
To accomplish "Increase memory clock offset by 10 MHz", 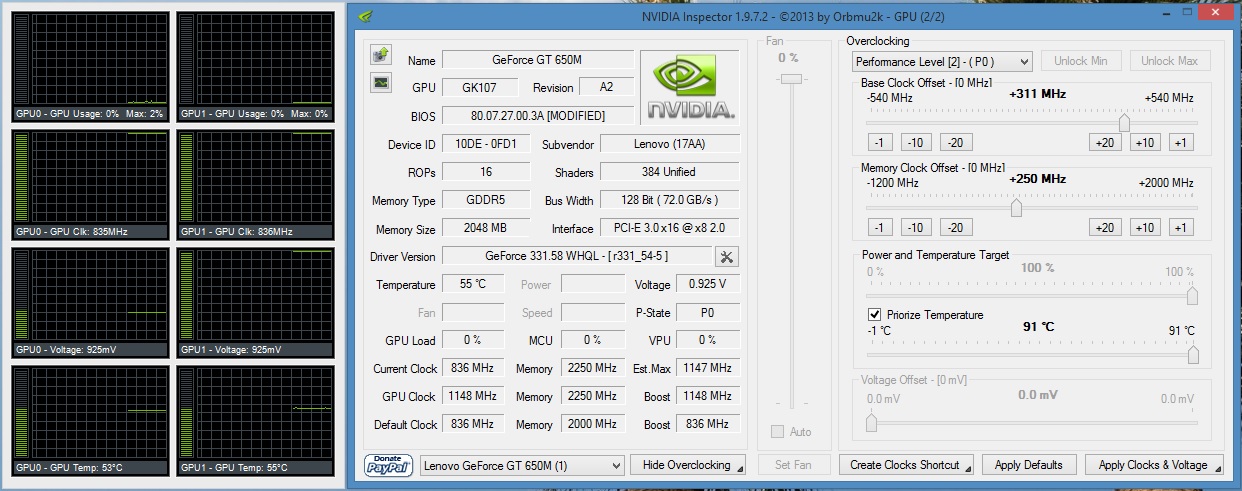I will click(x=1145, y=227).
